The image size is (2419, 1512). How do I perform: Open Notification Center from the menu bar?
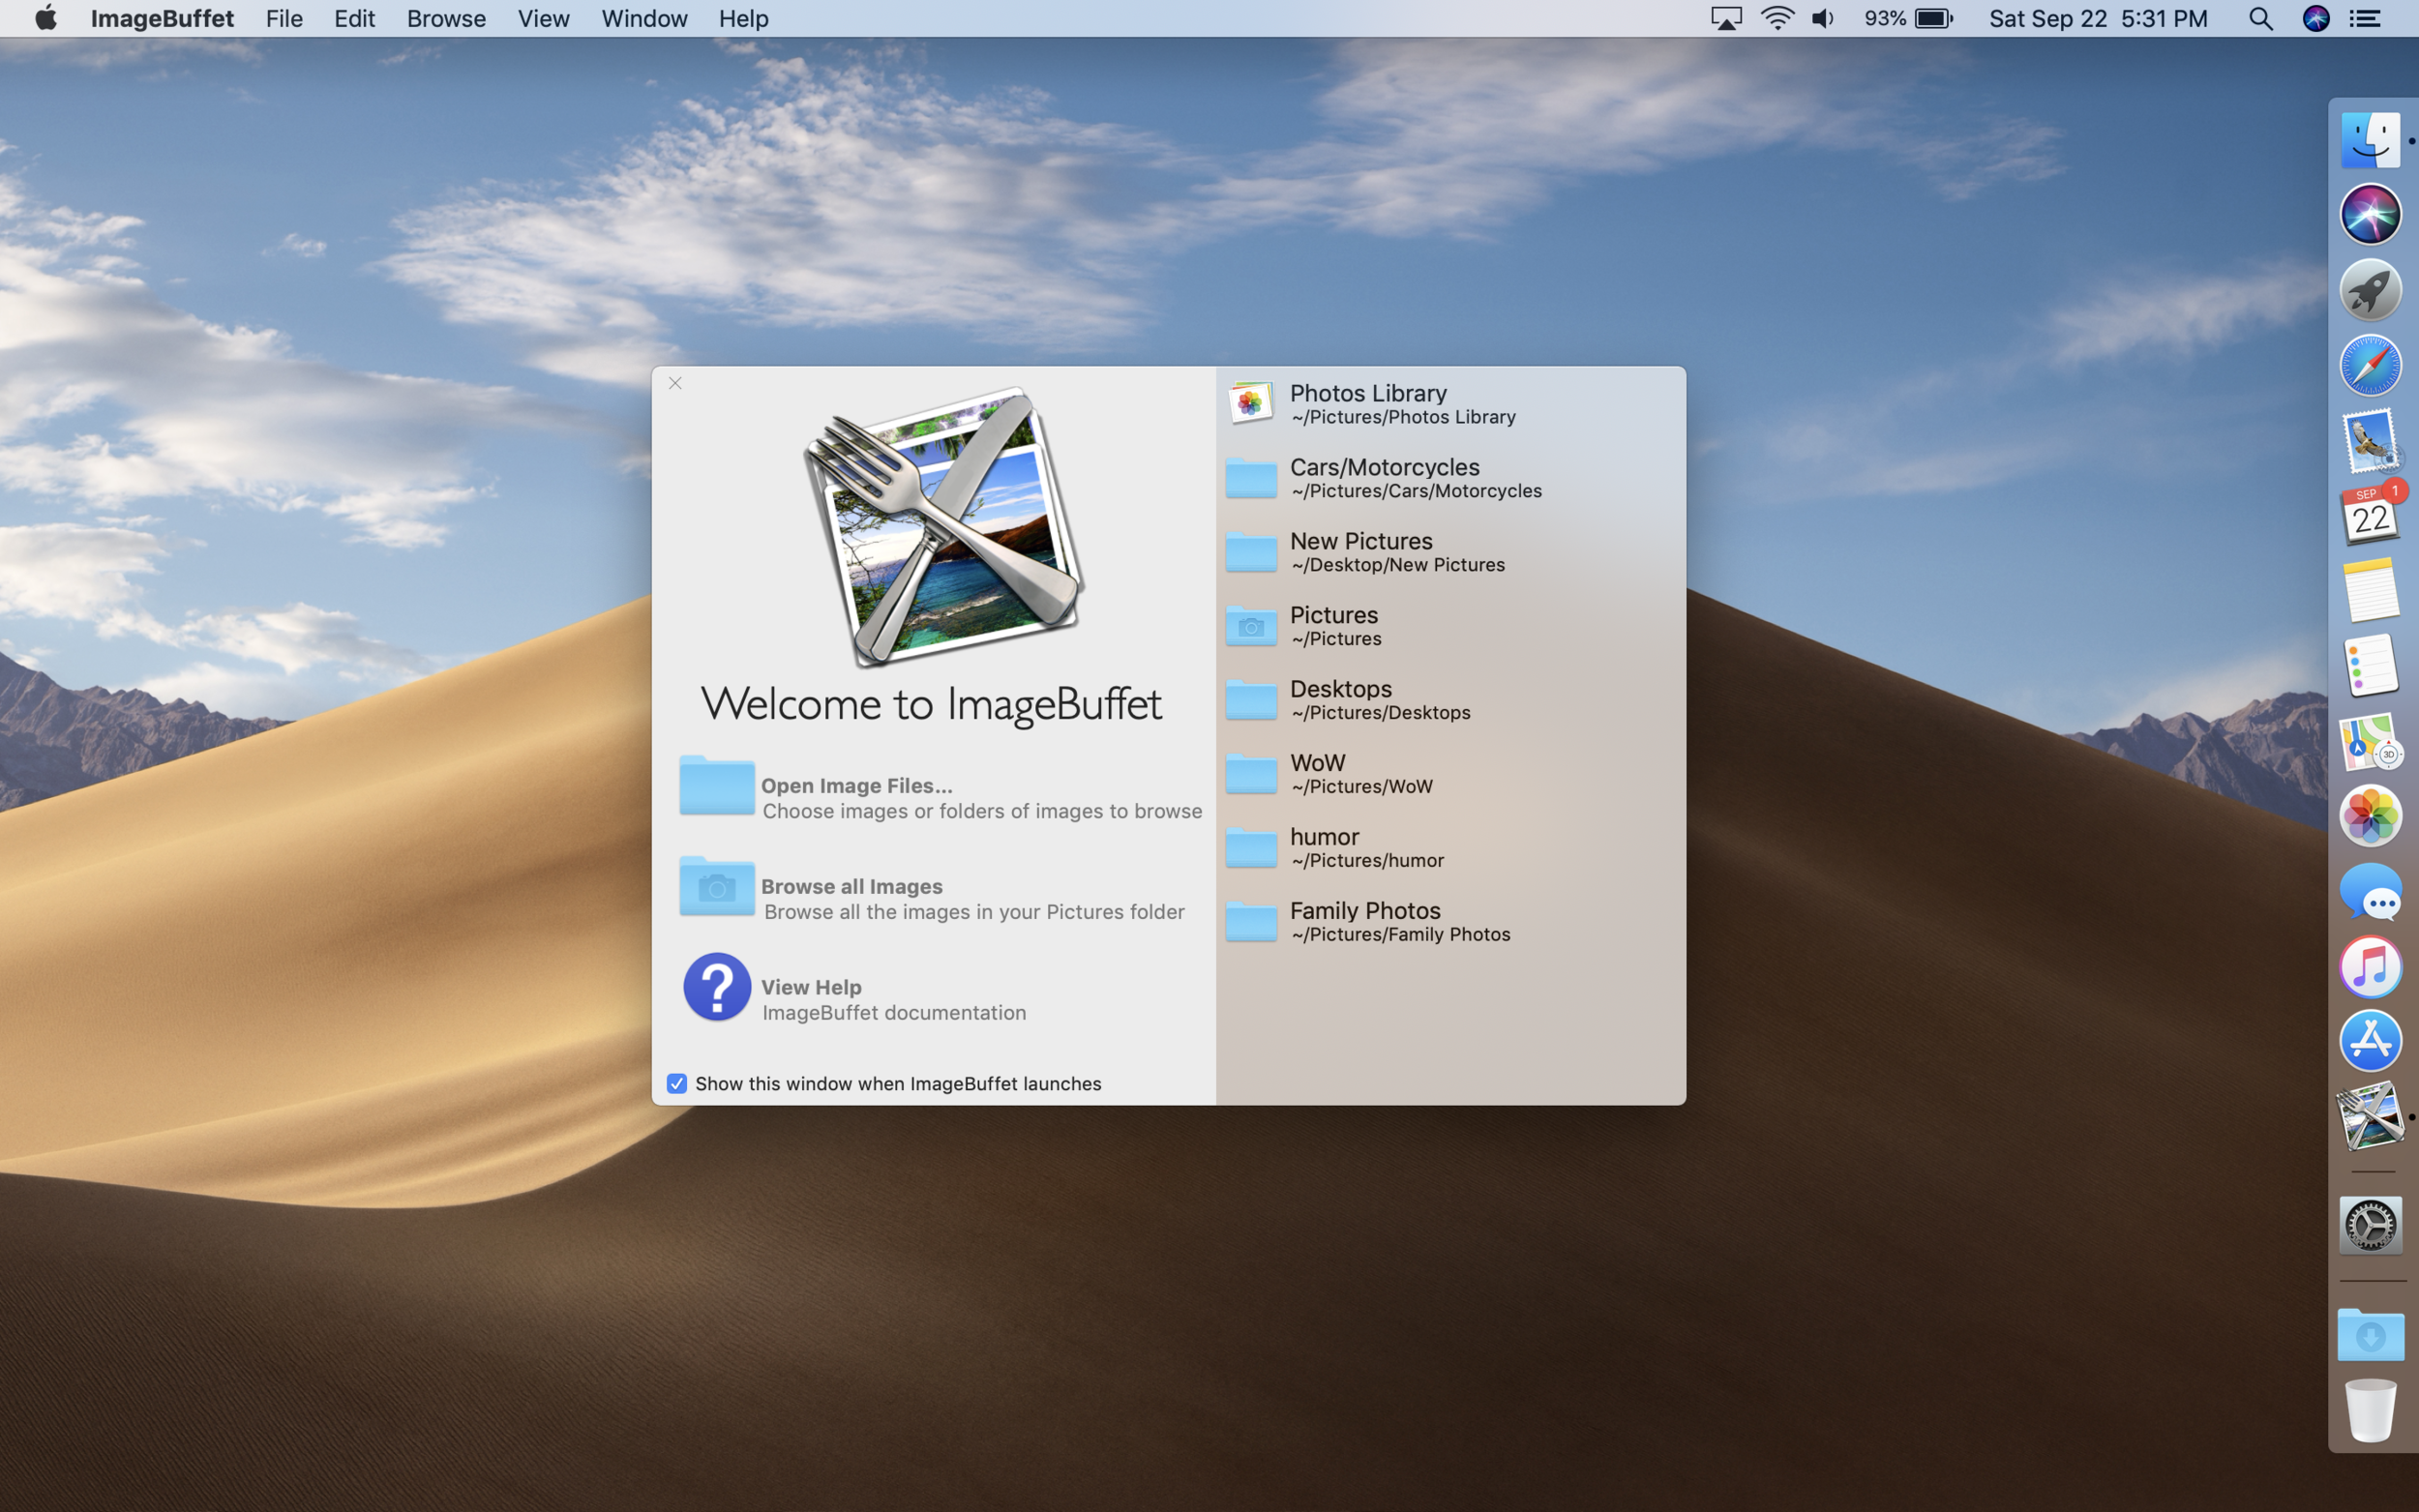click(x=2365, y=19)
